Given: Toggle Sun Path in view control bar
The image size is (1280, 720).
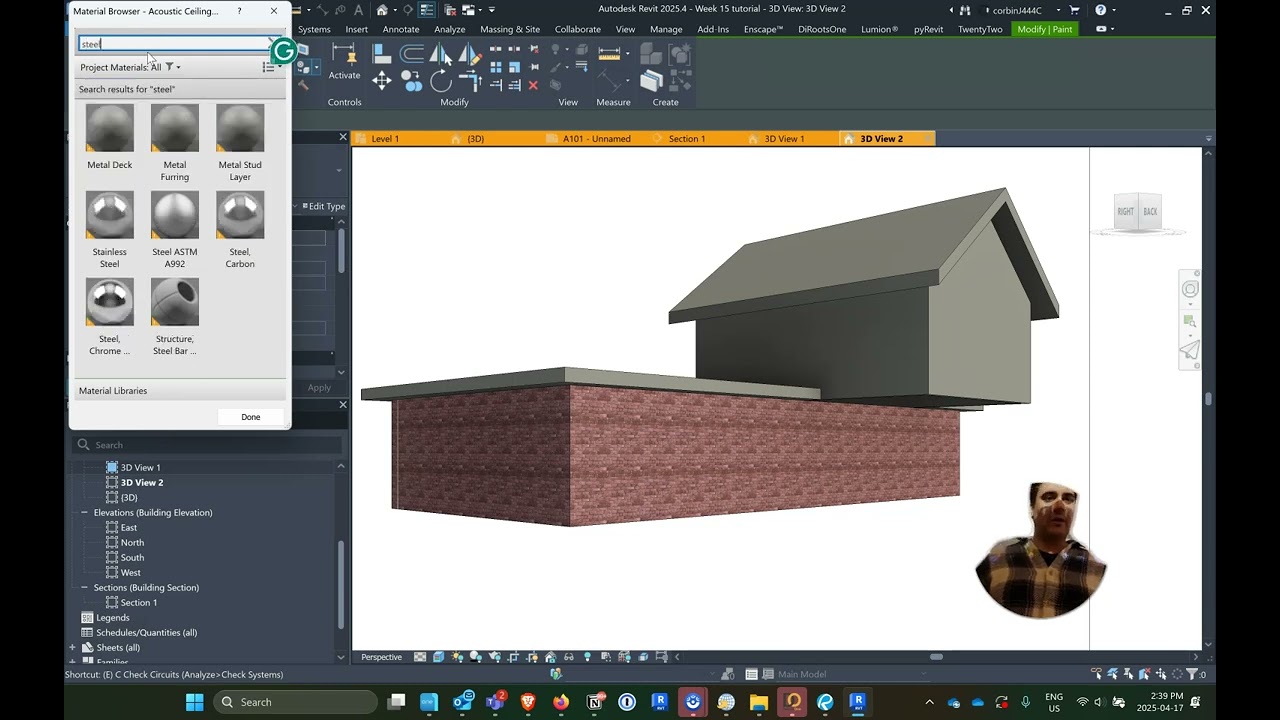Looking at the screenshot, I should point(457,657).
